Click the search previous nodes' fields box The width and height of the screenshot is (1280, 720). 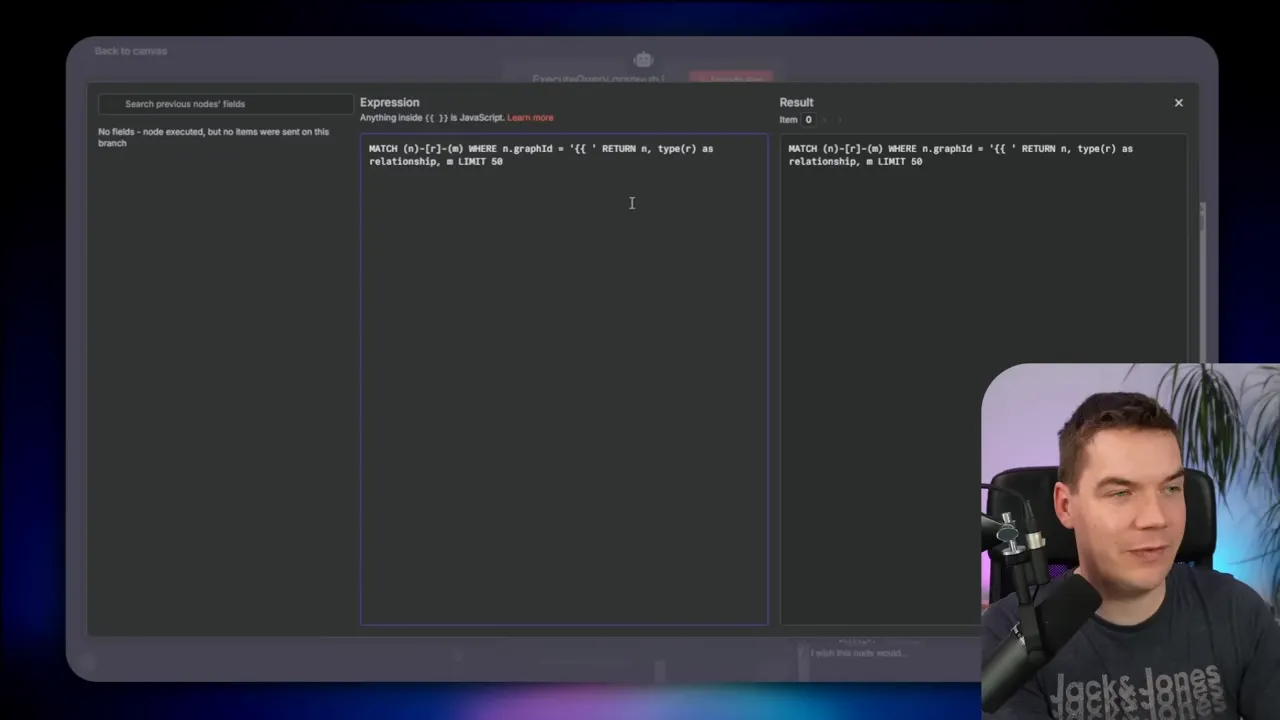click(x=224, y=103)
